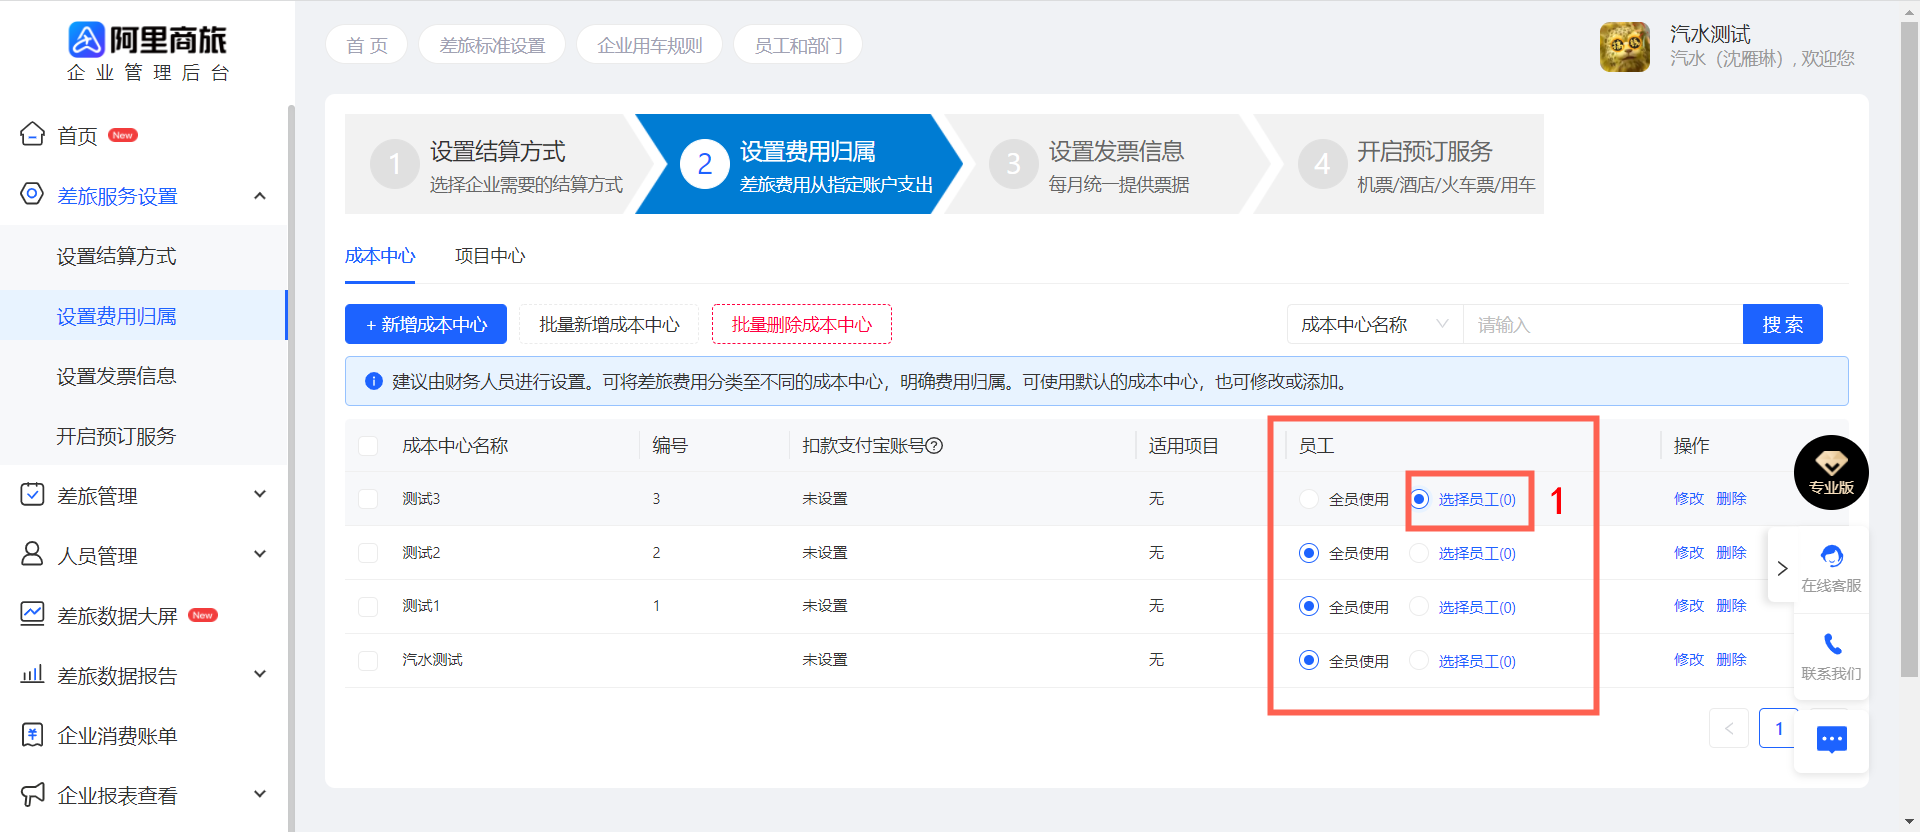The height and width of the screenshot is (832, 1920).
Task: Check the checkbox for row 汽水测试
Action: (368, 661)
